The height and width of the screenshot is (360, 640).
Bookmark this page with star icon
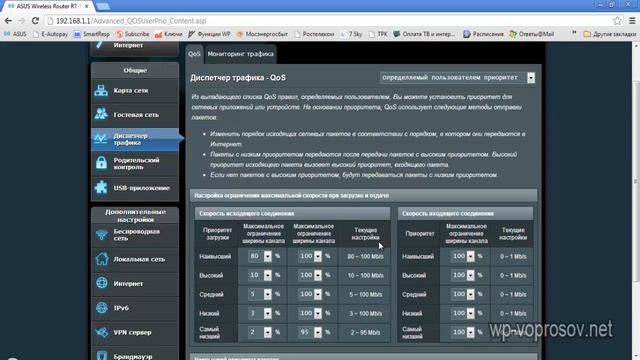(617, 20)
